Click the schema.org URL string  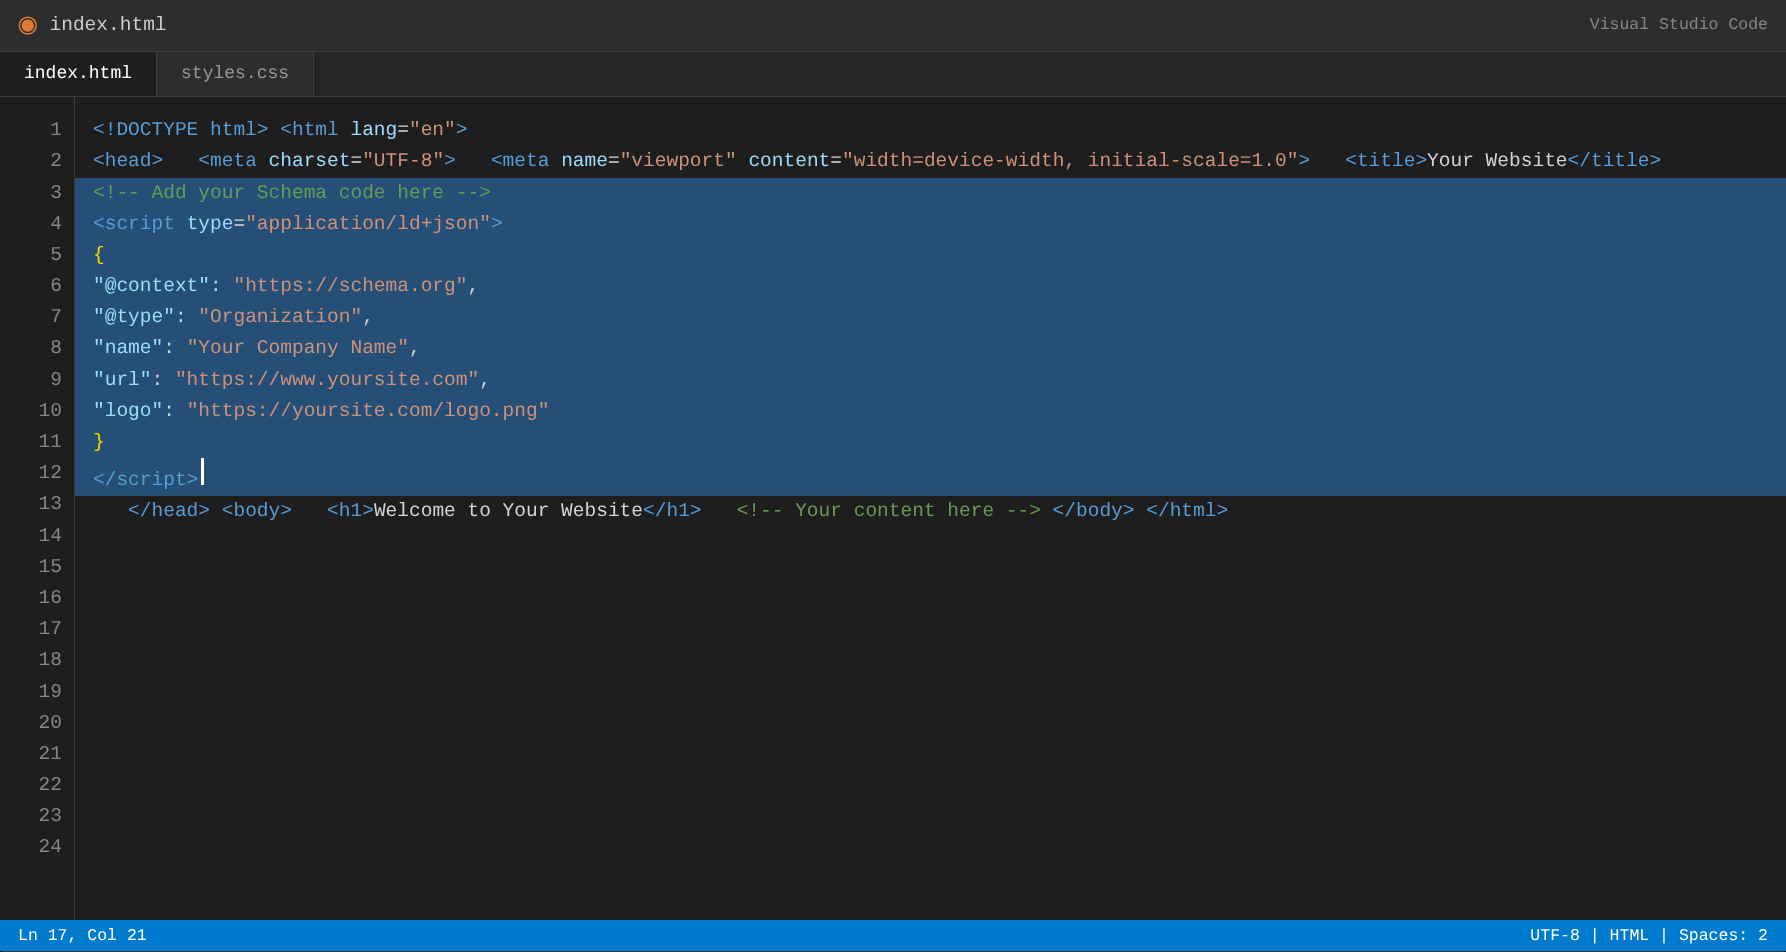tap(350, 286)
